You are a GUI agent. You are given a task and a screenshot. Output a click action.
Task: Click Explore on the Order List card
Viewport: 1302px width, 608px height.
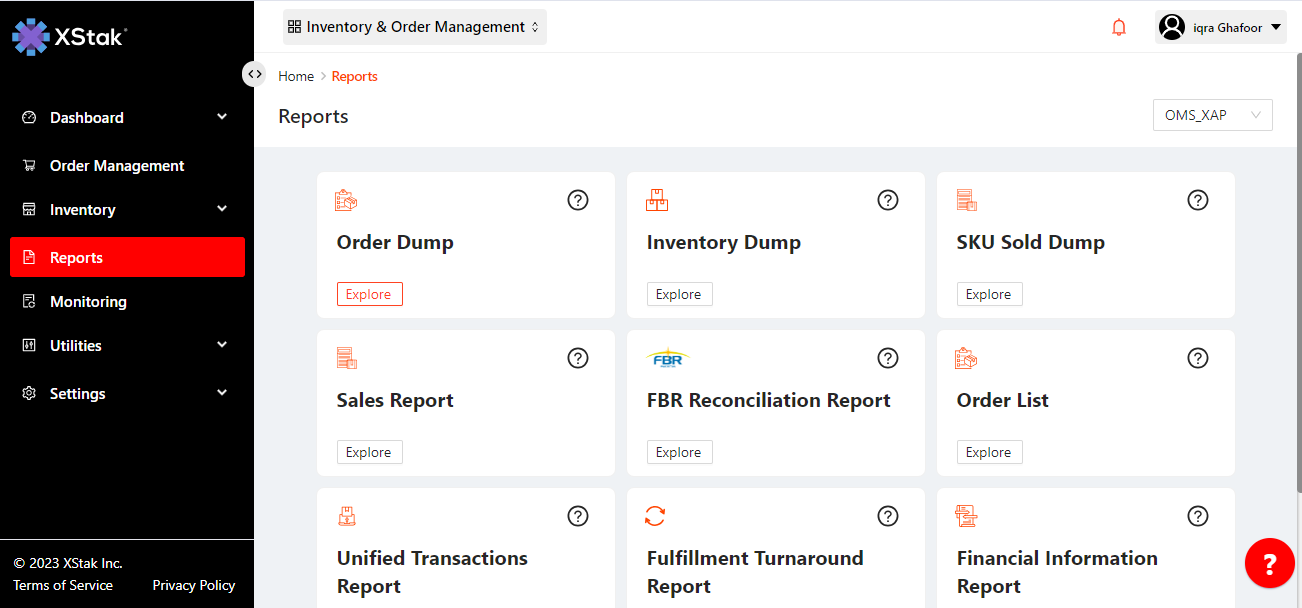pyautogui.click(x=989, y=452)
